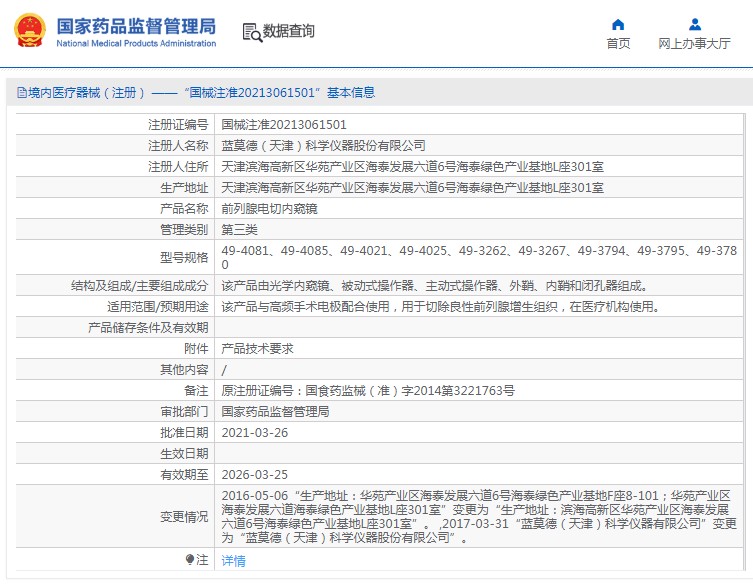Click the composition text 该产品由光学内窥镜
Image resolution: width=753 pixels, height=584 pixels.
pos(436,286)
